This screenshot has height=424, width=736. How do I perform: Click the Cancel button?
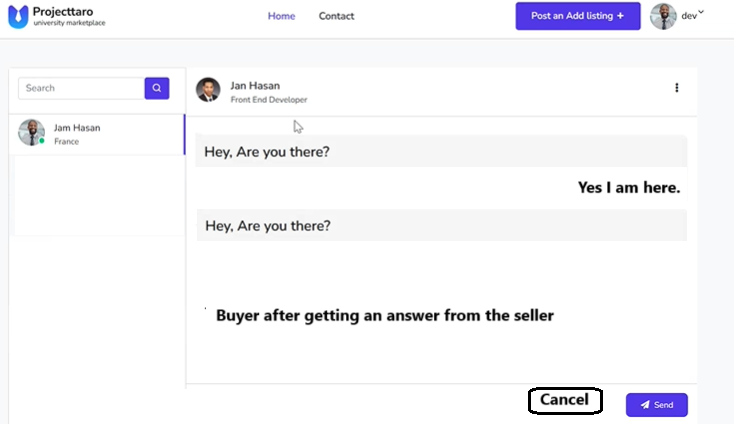click(565, 401)
